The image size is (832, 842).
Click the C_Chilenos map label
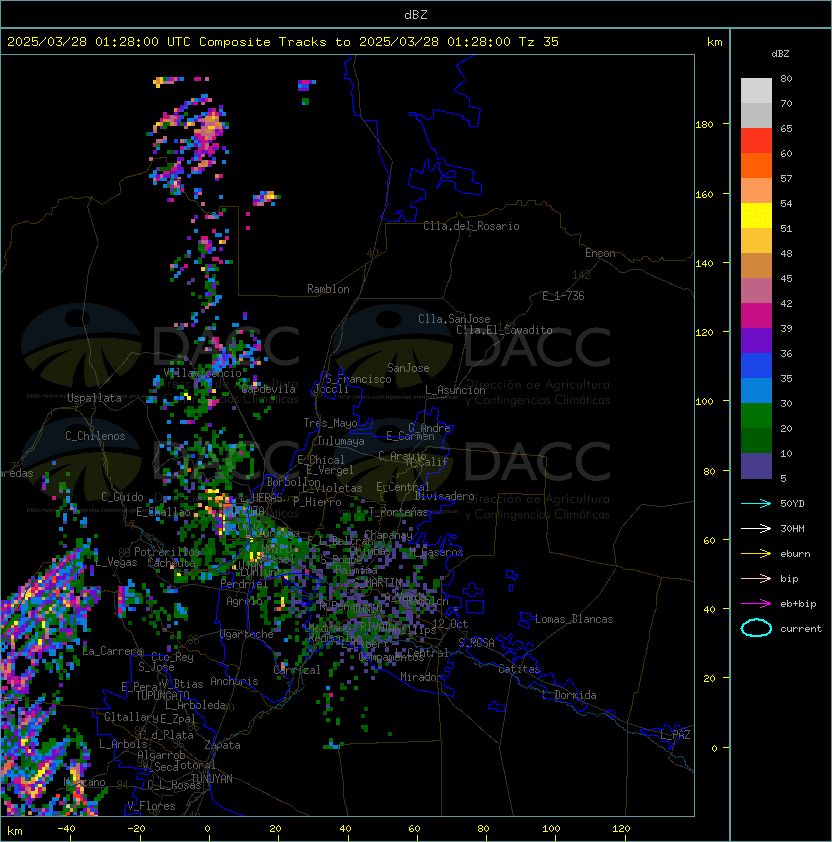click(95, 436)
